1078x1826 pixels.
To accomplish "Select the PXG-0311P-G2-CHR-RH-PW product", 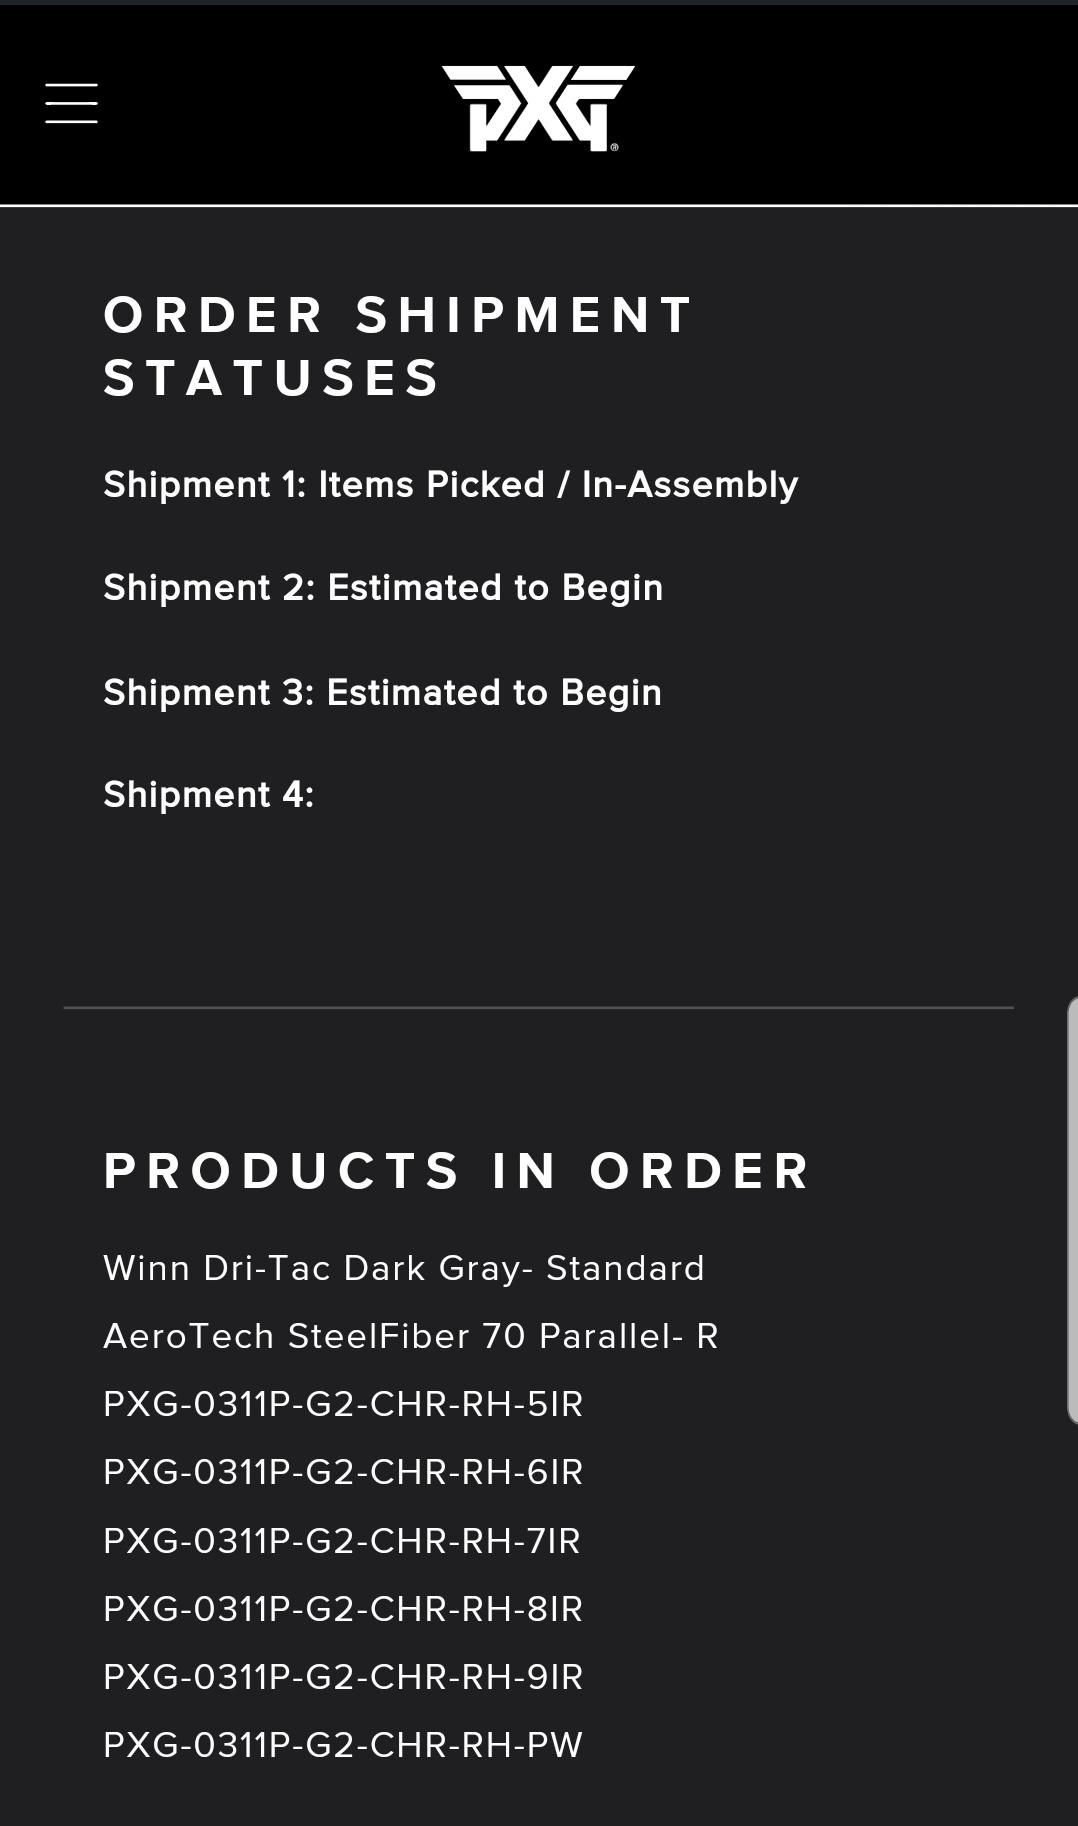I will pyautogui.click(x=343, y=1745).
